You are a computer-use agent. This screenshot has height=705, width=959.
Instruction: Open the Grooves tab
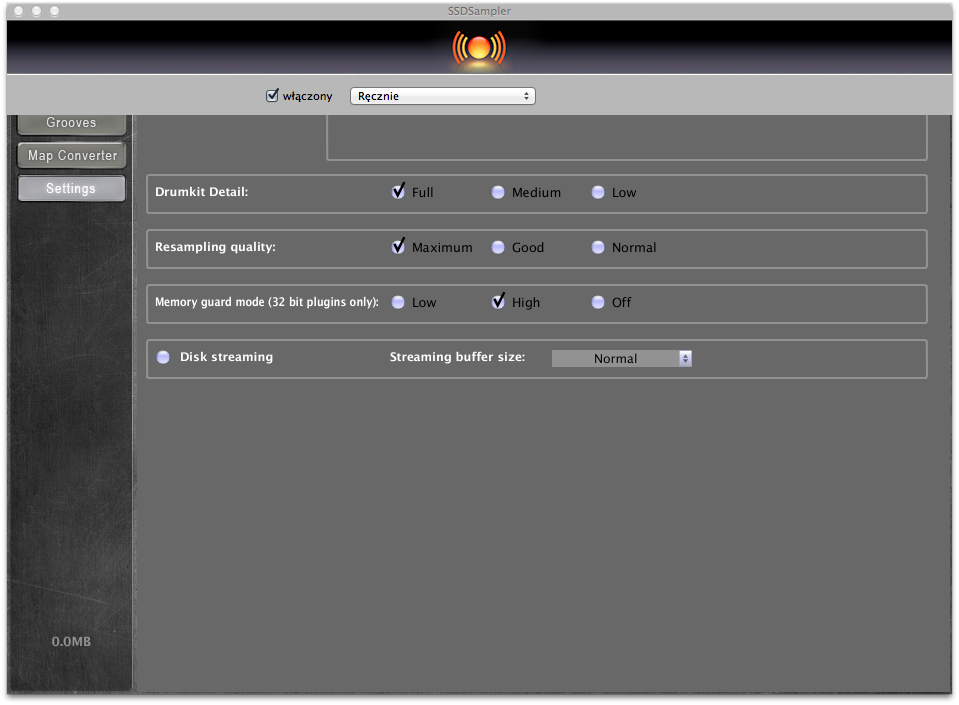tap(72, 123)
